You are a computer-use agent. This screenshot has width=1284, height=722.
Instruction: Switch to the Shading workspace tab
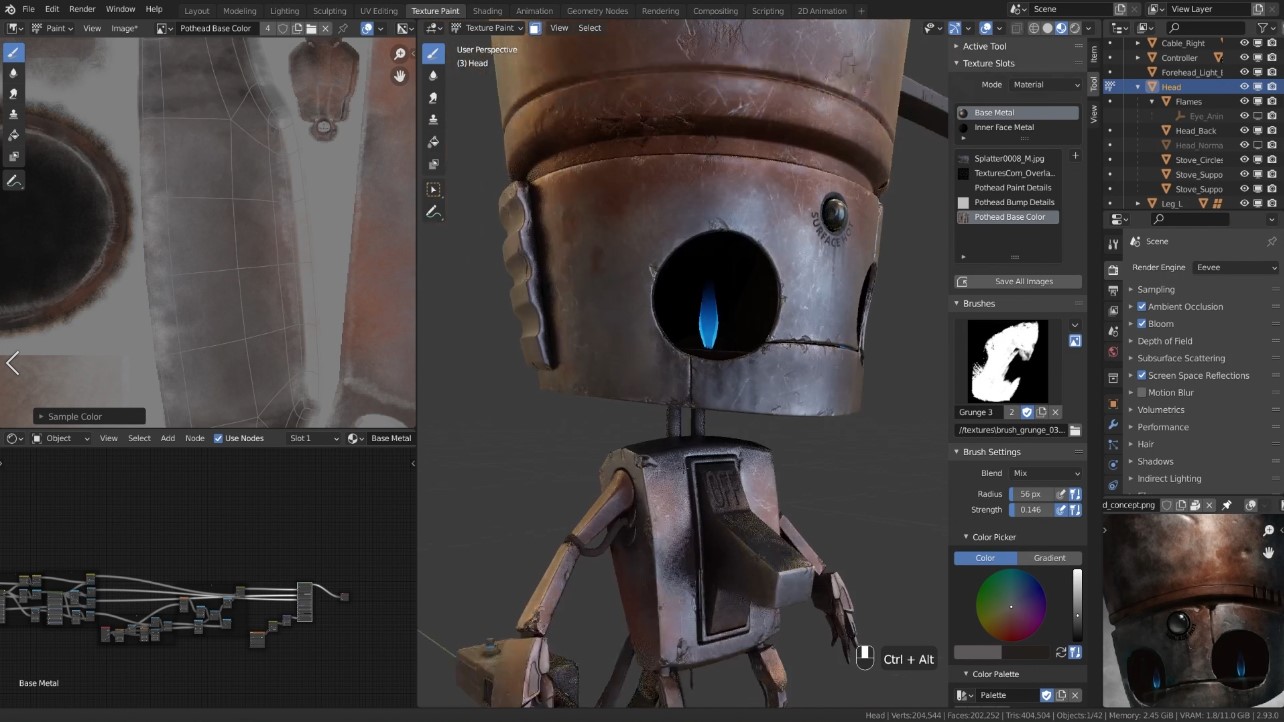pyautogui.click(x=487, y=11)
